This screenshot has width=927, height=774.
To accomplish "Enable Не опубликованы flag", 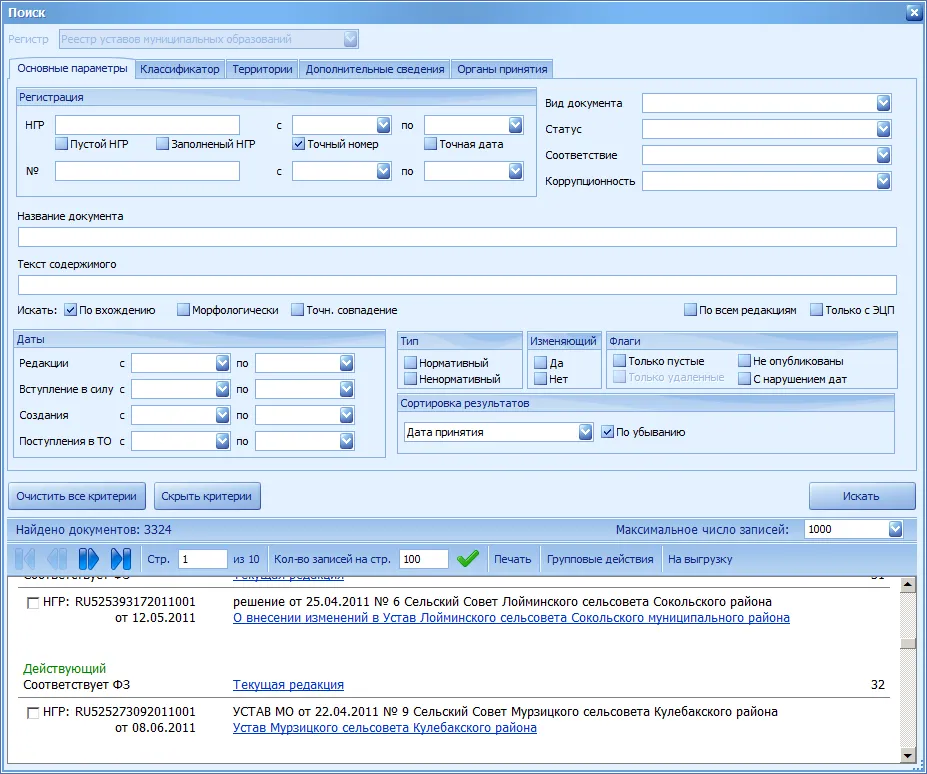I will (x=744, y=361).
